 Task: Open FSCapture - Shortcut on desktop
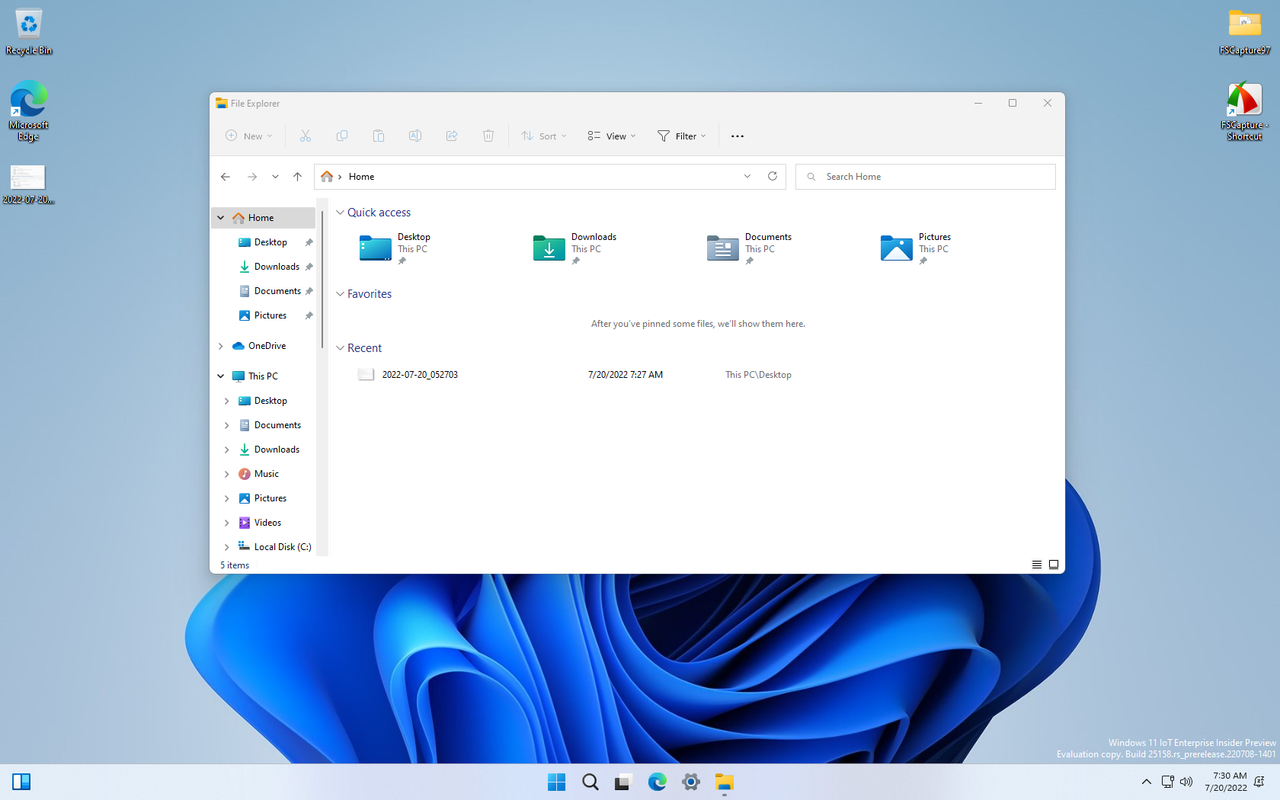pos(1244,112)
